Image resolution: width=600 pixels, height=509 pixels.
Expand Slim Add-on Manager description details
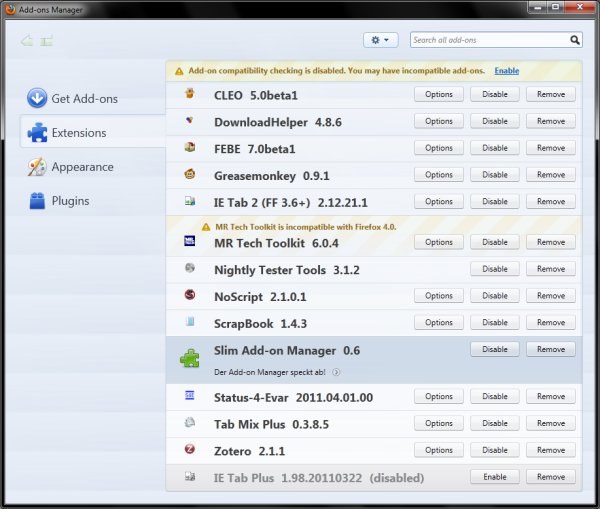click(336, 372)
